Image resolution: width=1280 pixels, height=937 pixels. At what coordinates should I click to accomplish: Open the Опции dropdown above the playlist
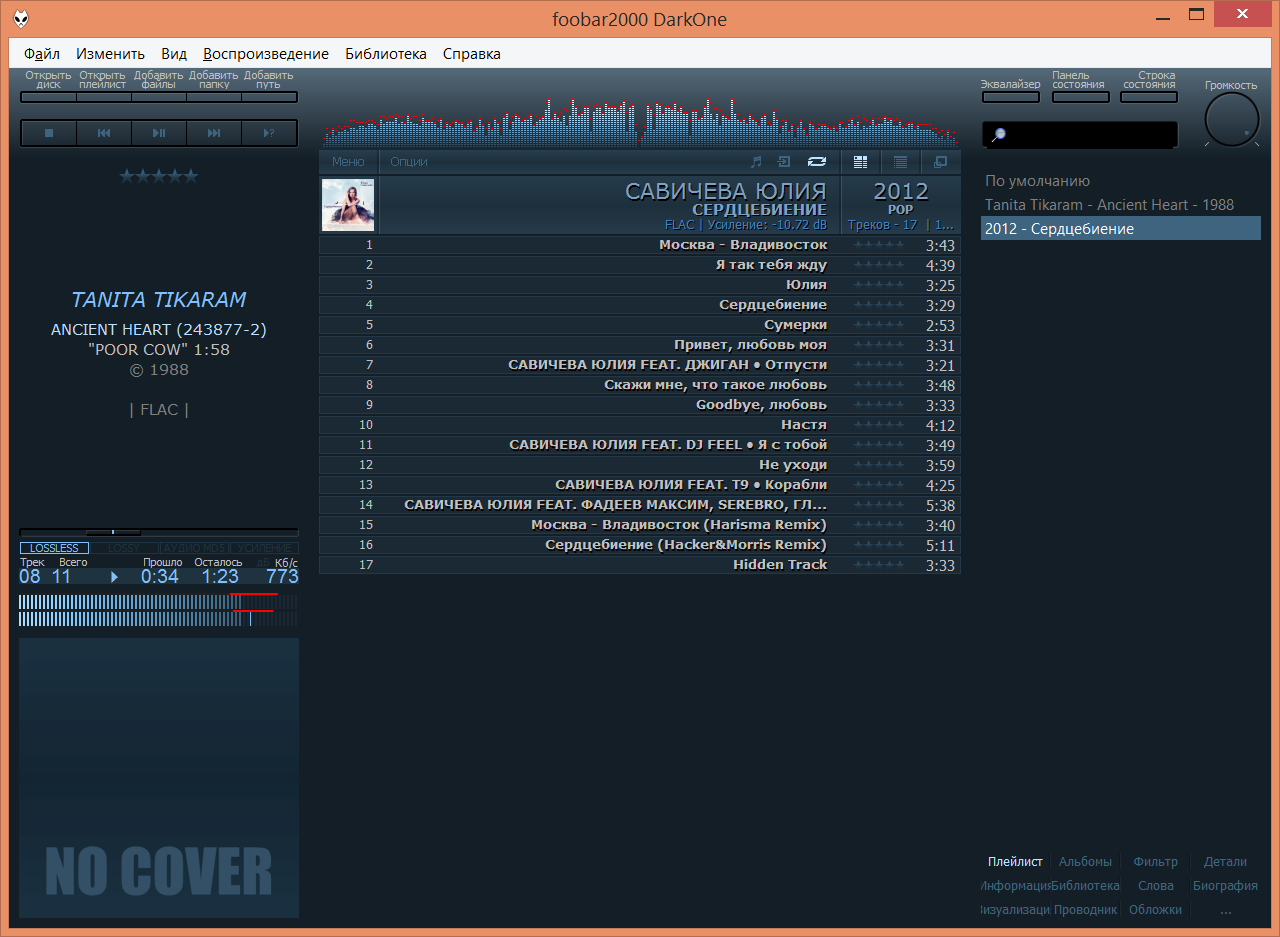[x=409, y=162]
